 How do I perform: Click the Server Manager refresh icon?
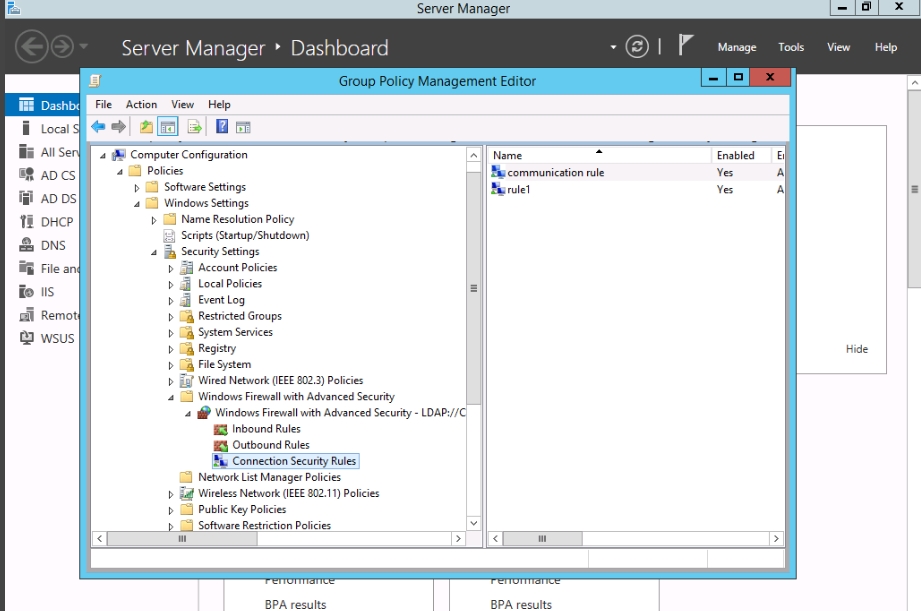coord(637,46)
